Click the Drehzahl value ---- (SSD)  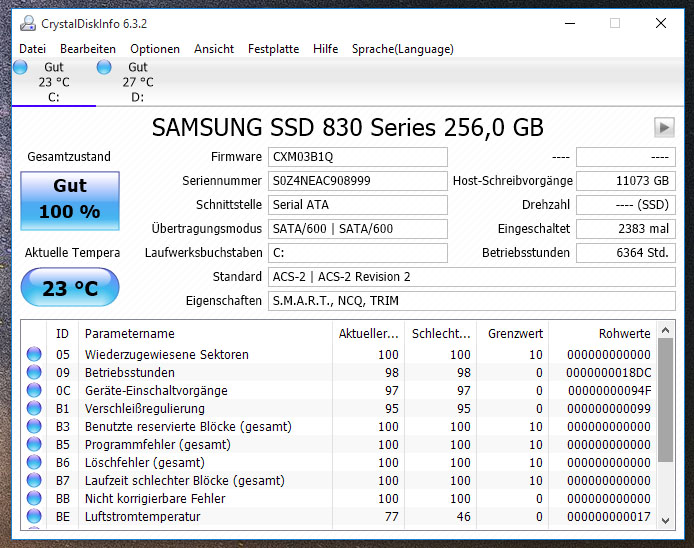click(x=626, y=205)
